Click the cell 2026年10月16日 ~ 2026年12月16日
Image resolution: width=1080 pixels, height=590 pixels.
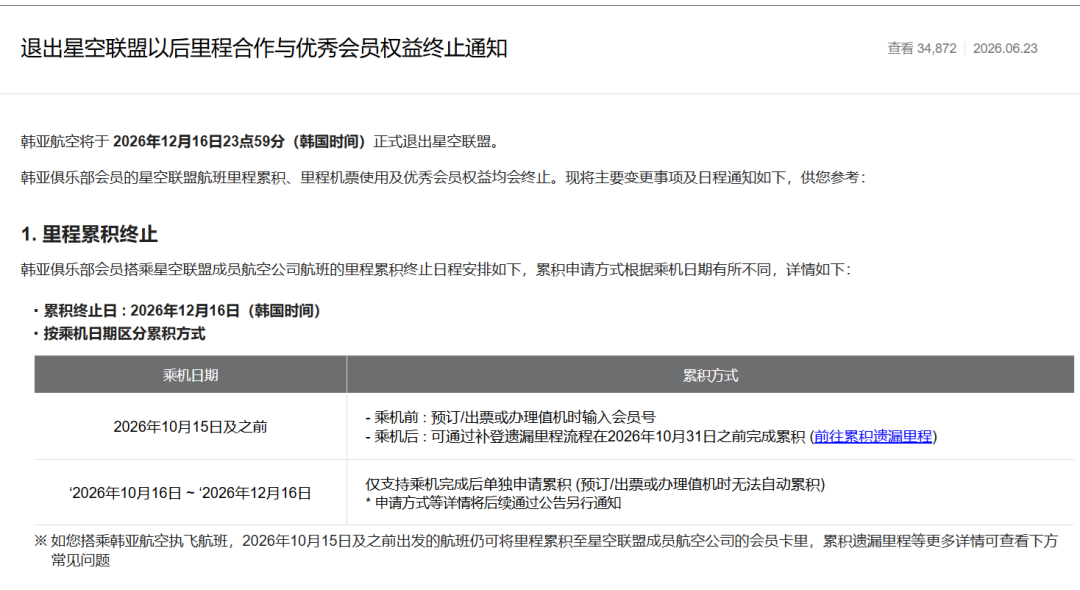pyautogui.click(x=191, y=493)
